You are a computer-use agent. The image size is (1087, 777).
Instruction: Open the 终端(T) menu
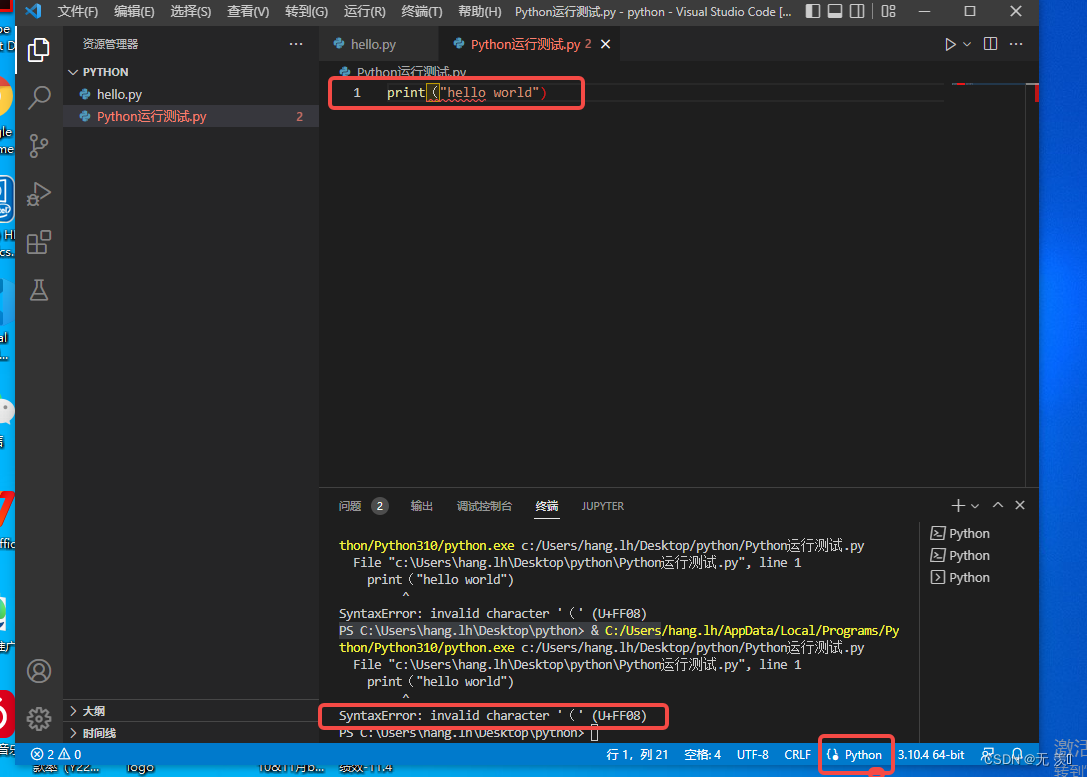pos(420,12)
